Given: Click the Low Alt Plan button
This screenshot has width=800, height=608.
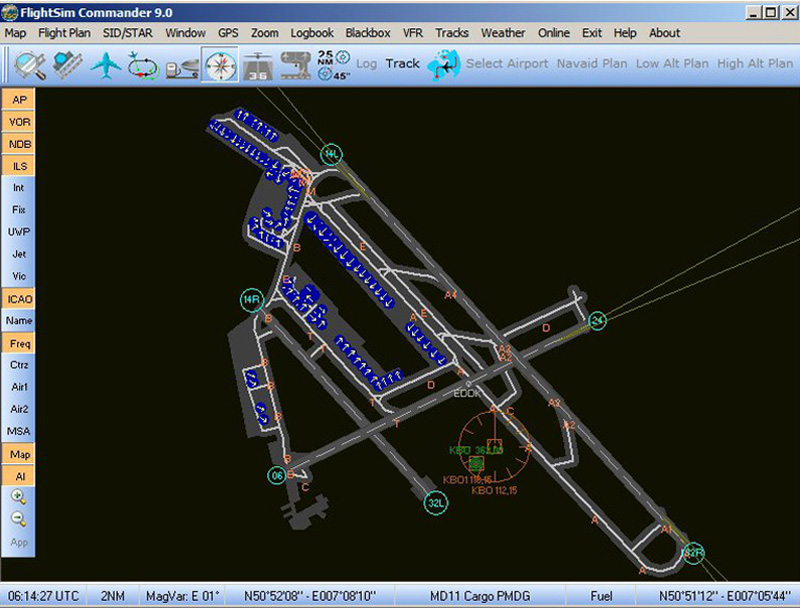Looking at the screenshot, I should tap(672, 64).
